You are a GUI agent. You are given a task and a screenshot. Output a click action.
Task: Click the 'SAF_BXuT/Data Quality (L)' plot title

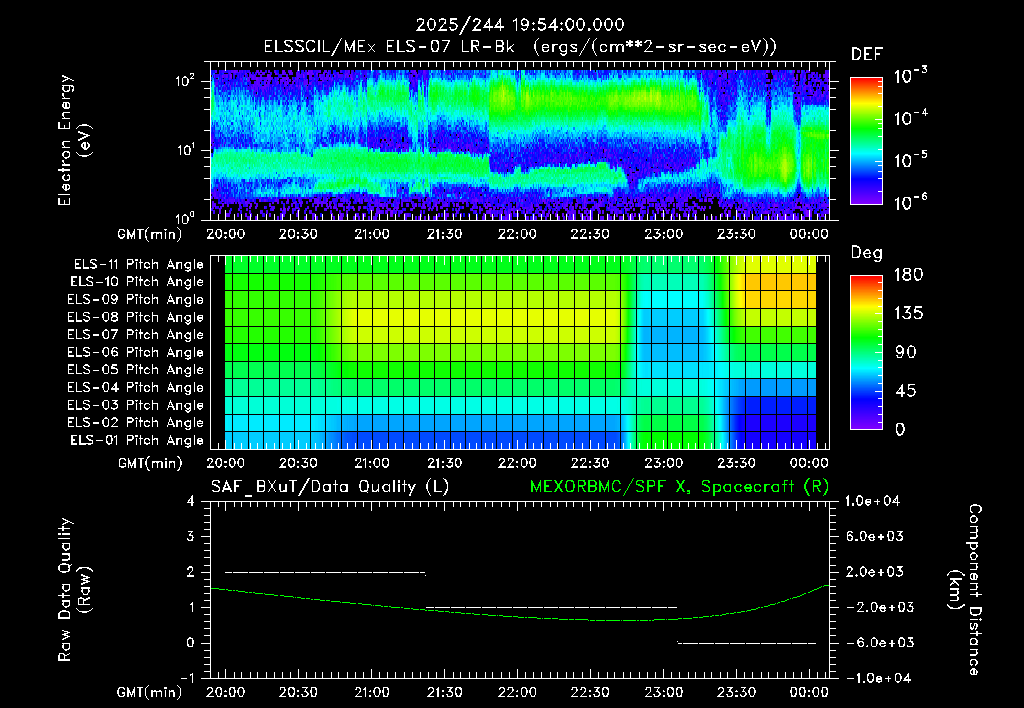click(x=330, y=487)
